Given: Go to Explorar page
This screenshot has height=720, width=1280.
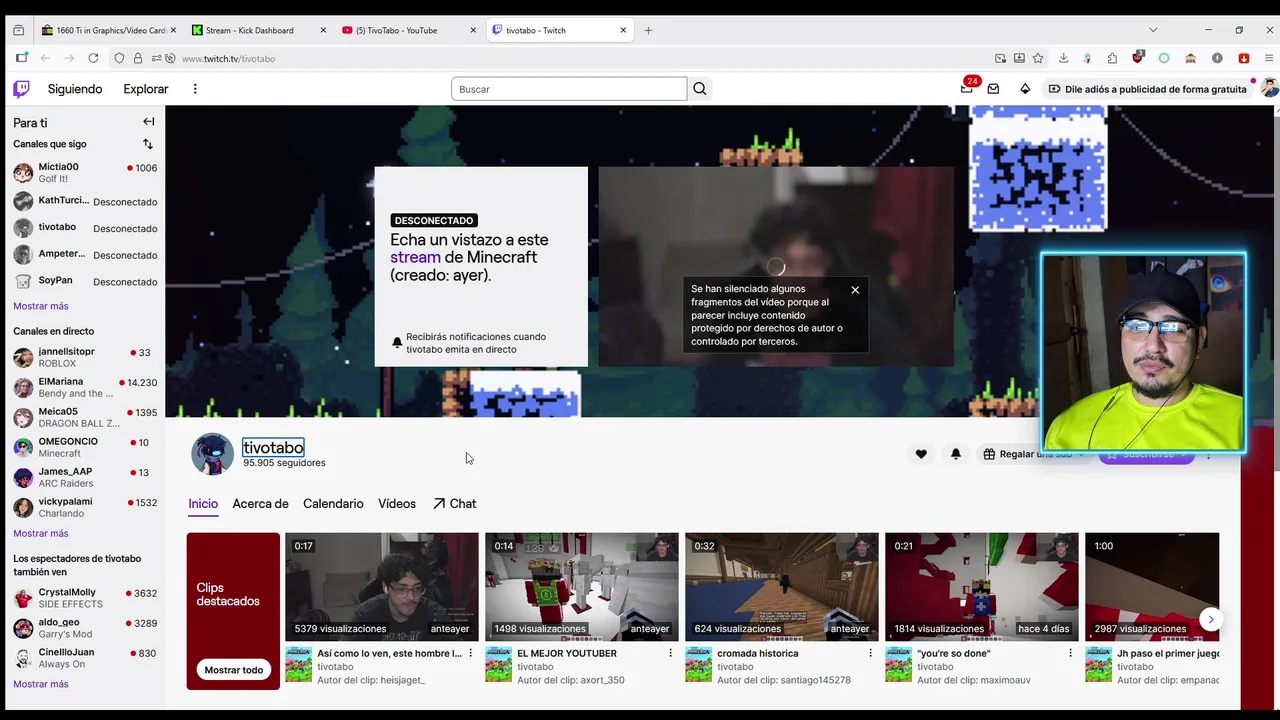Looking at the screenshot, I should click(x=146, y=89).
